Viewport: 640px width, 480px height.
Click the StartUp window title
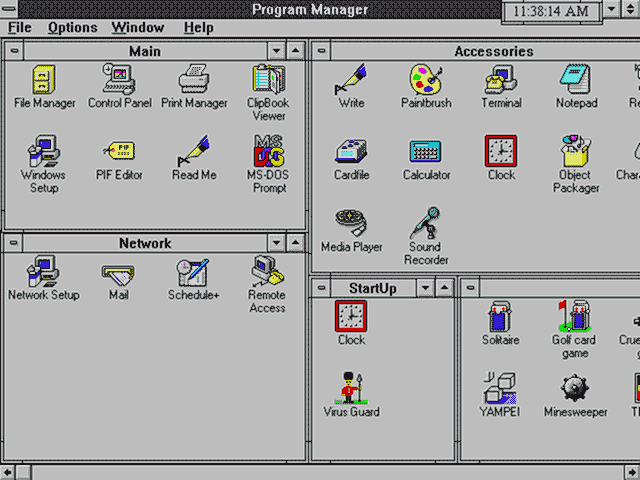[x=373, y=288]
